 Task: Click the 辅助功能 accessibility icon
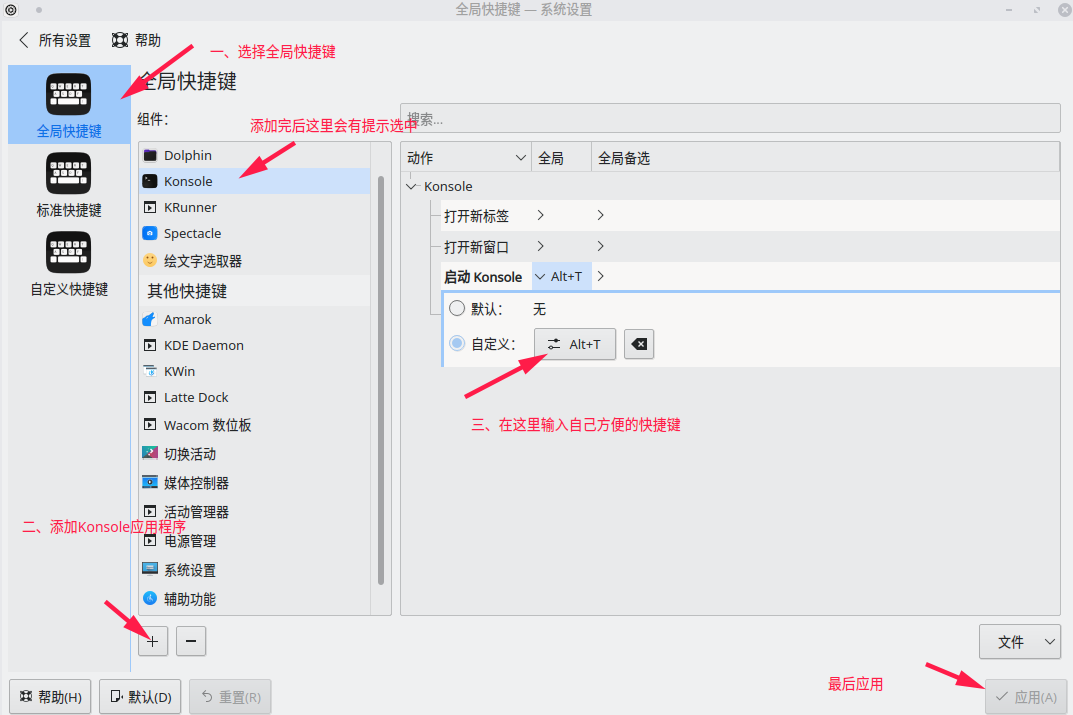tap(150, 598)
